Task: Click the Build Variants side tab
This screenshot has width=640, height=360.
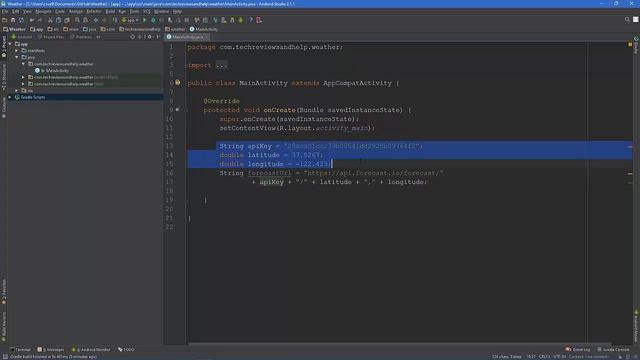Action: point(4,327)
